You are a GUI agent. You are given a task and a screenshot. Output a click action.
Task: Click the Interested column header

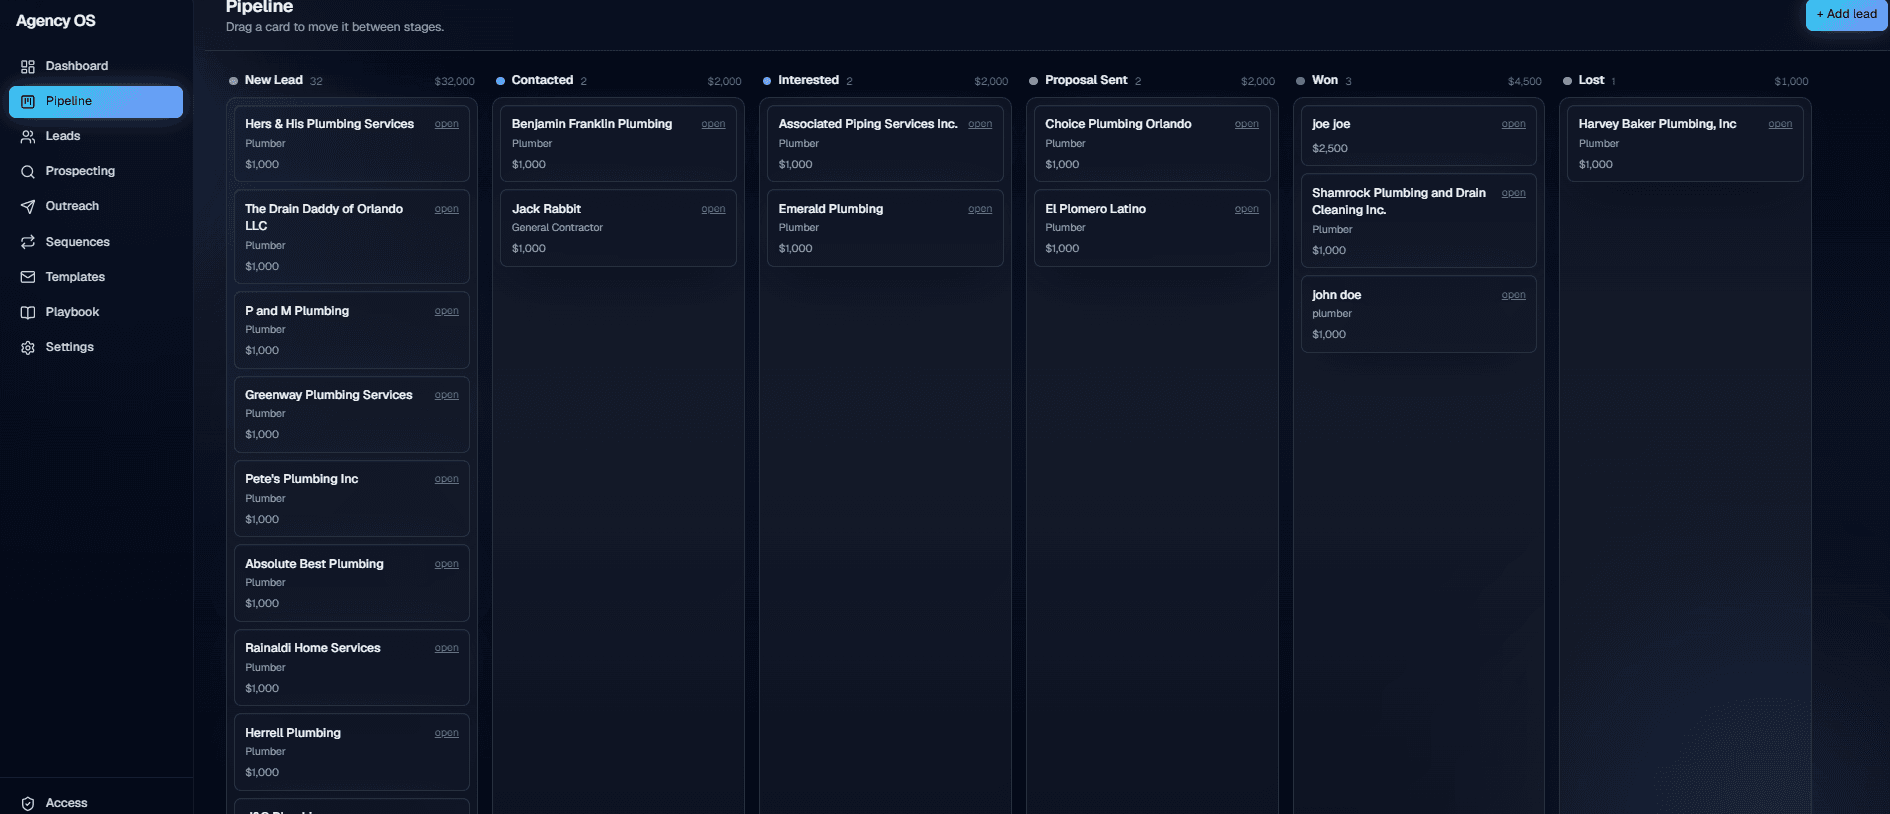click(x=808, y=80)
